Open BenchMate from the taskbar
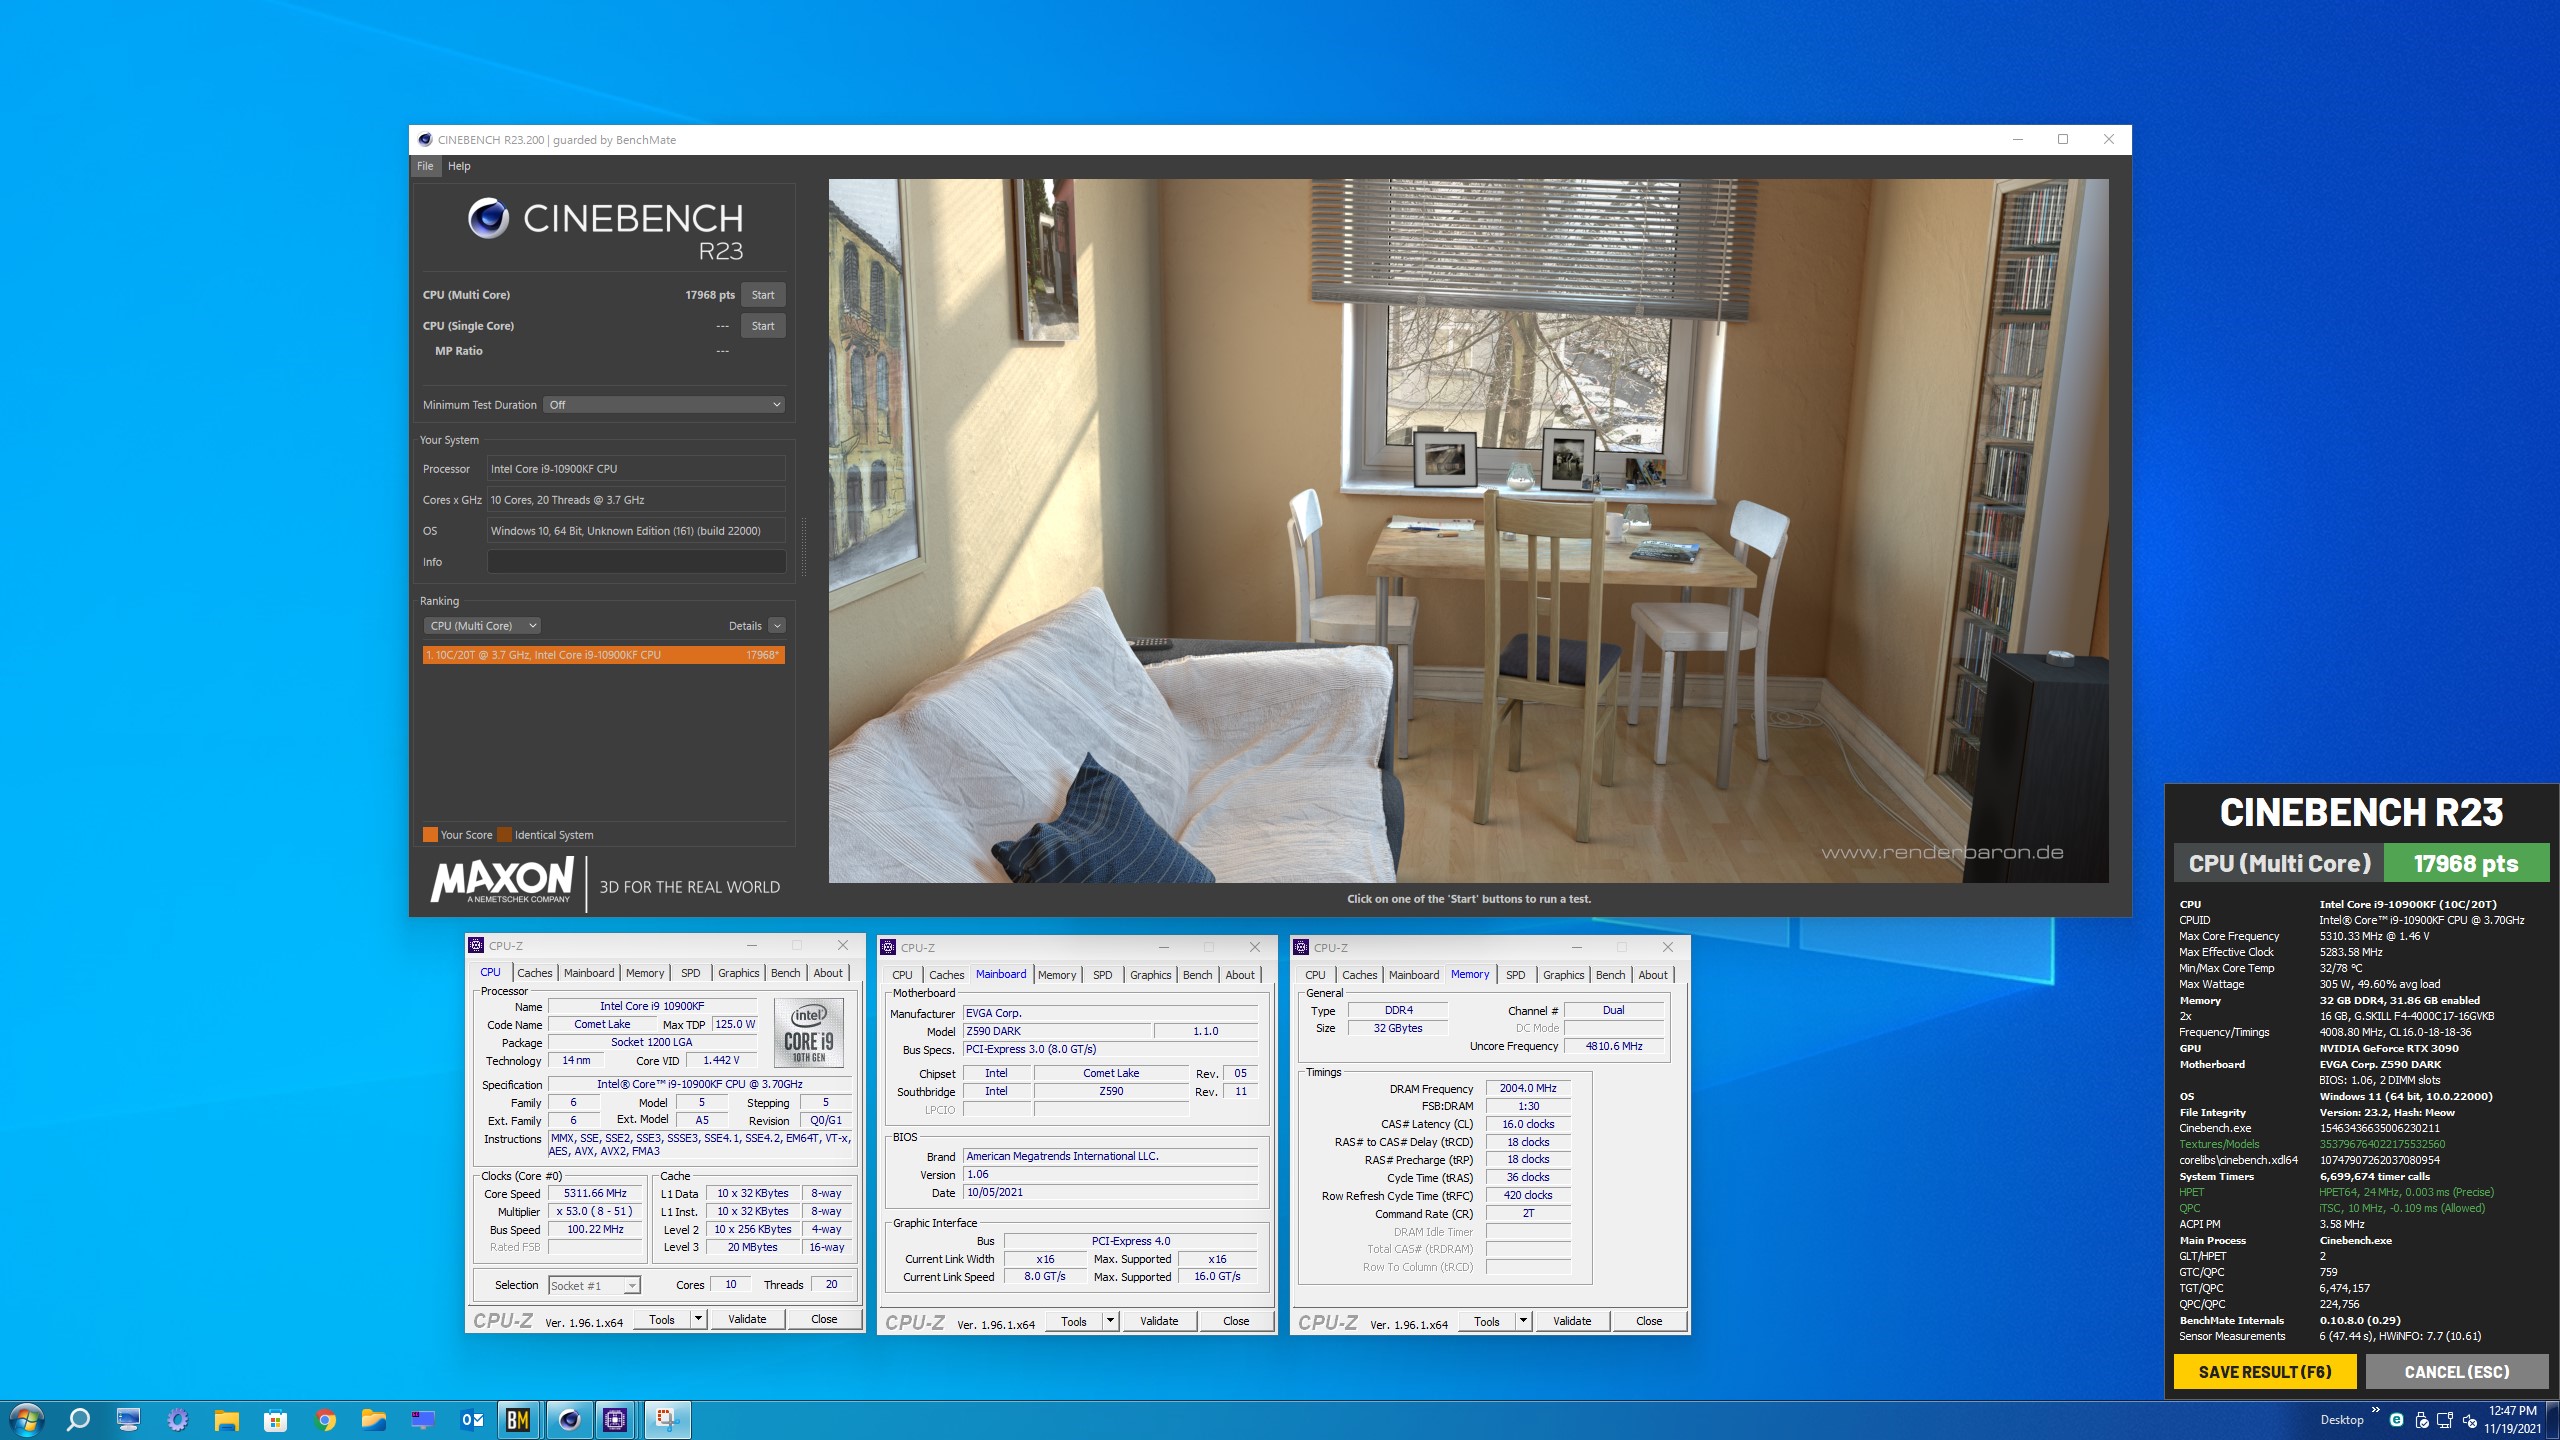Screen dimensions: 2560x1440 click(518, 1419)
